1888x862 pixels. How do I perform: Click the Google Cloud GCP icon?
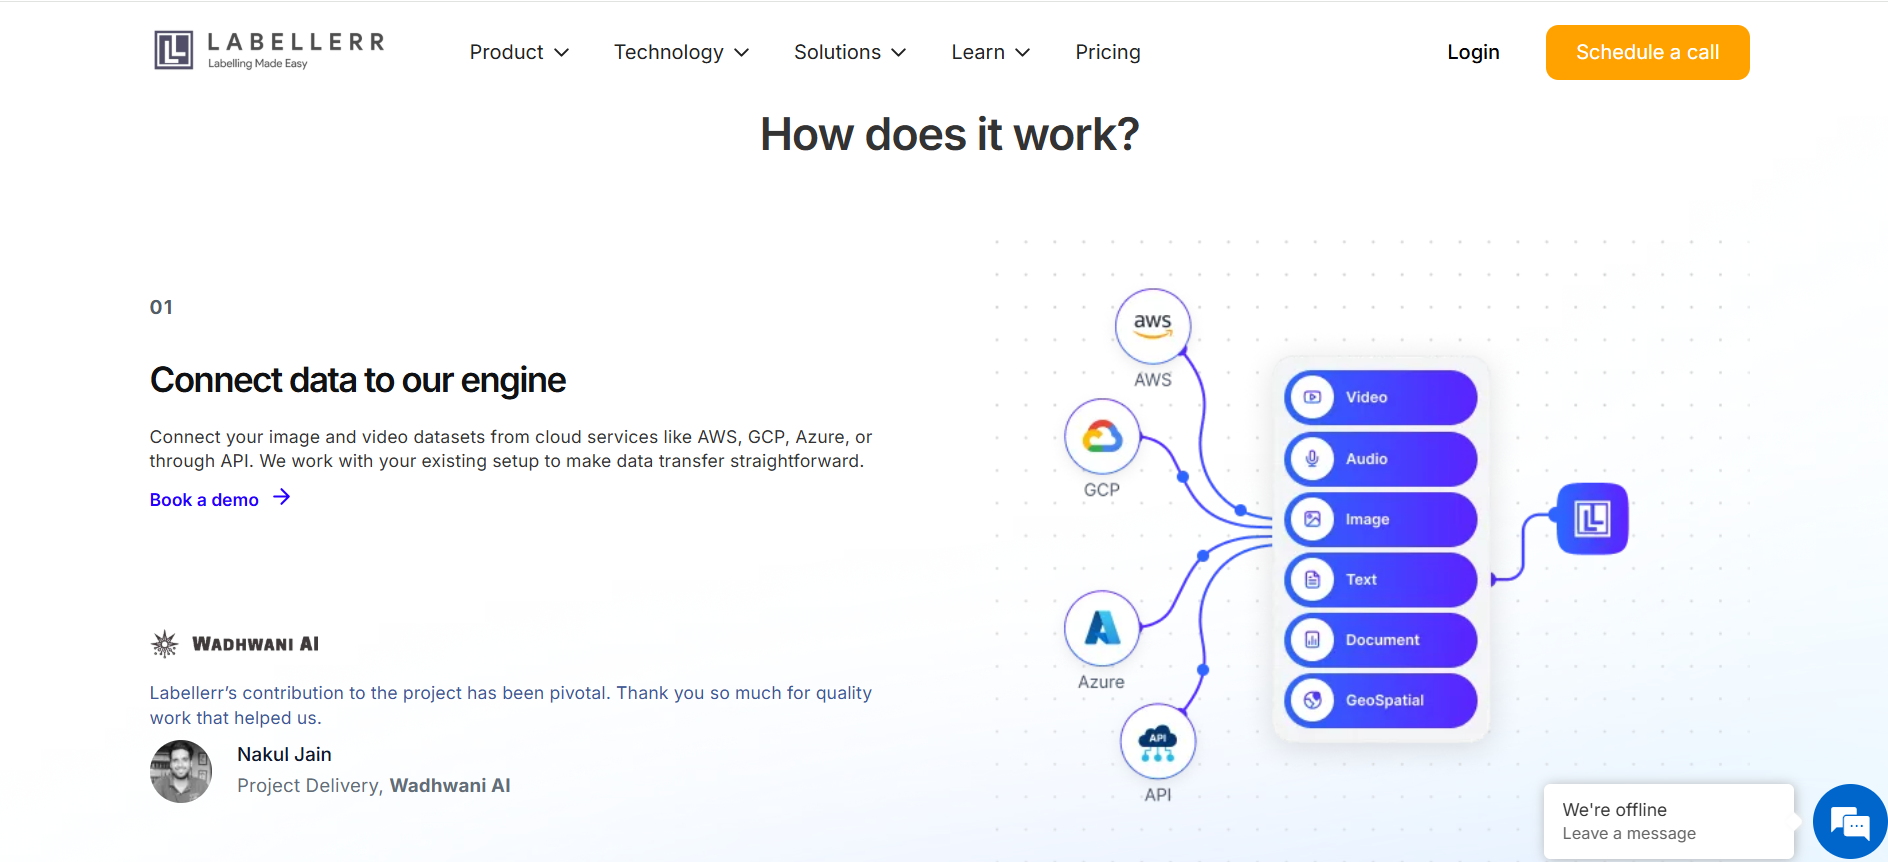1102,437
